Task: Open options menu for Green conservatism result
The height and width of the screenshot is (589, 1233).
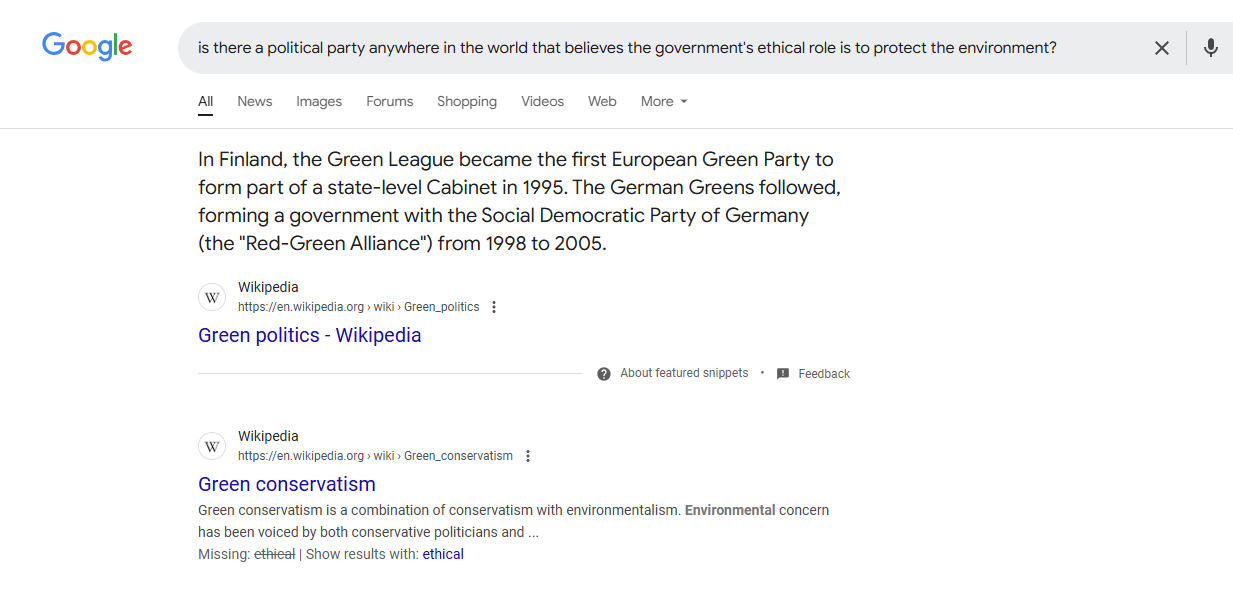Action: coord(528,456)
